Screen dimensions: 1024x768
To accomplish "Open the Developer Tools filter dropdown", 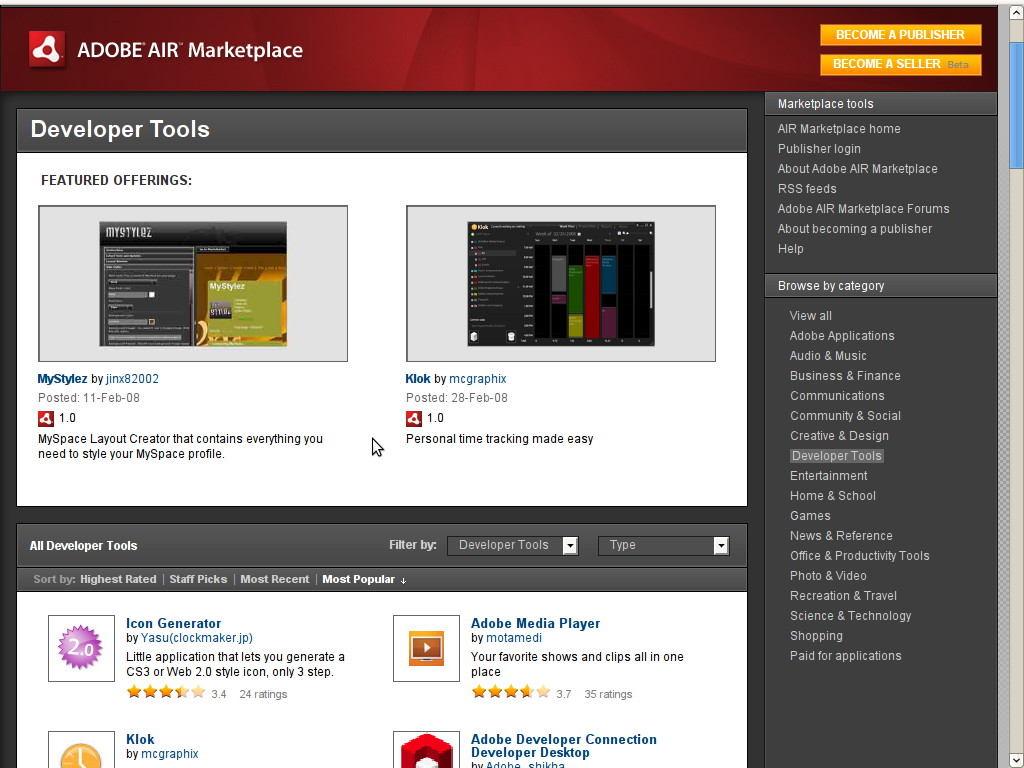I will (513, 545).
